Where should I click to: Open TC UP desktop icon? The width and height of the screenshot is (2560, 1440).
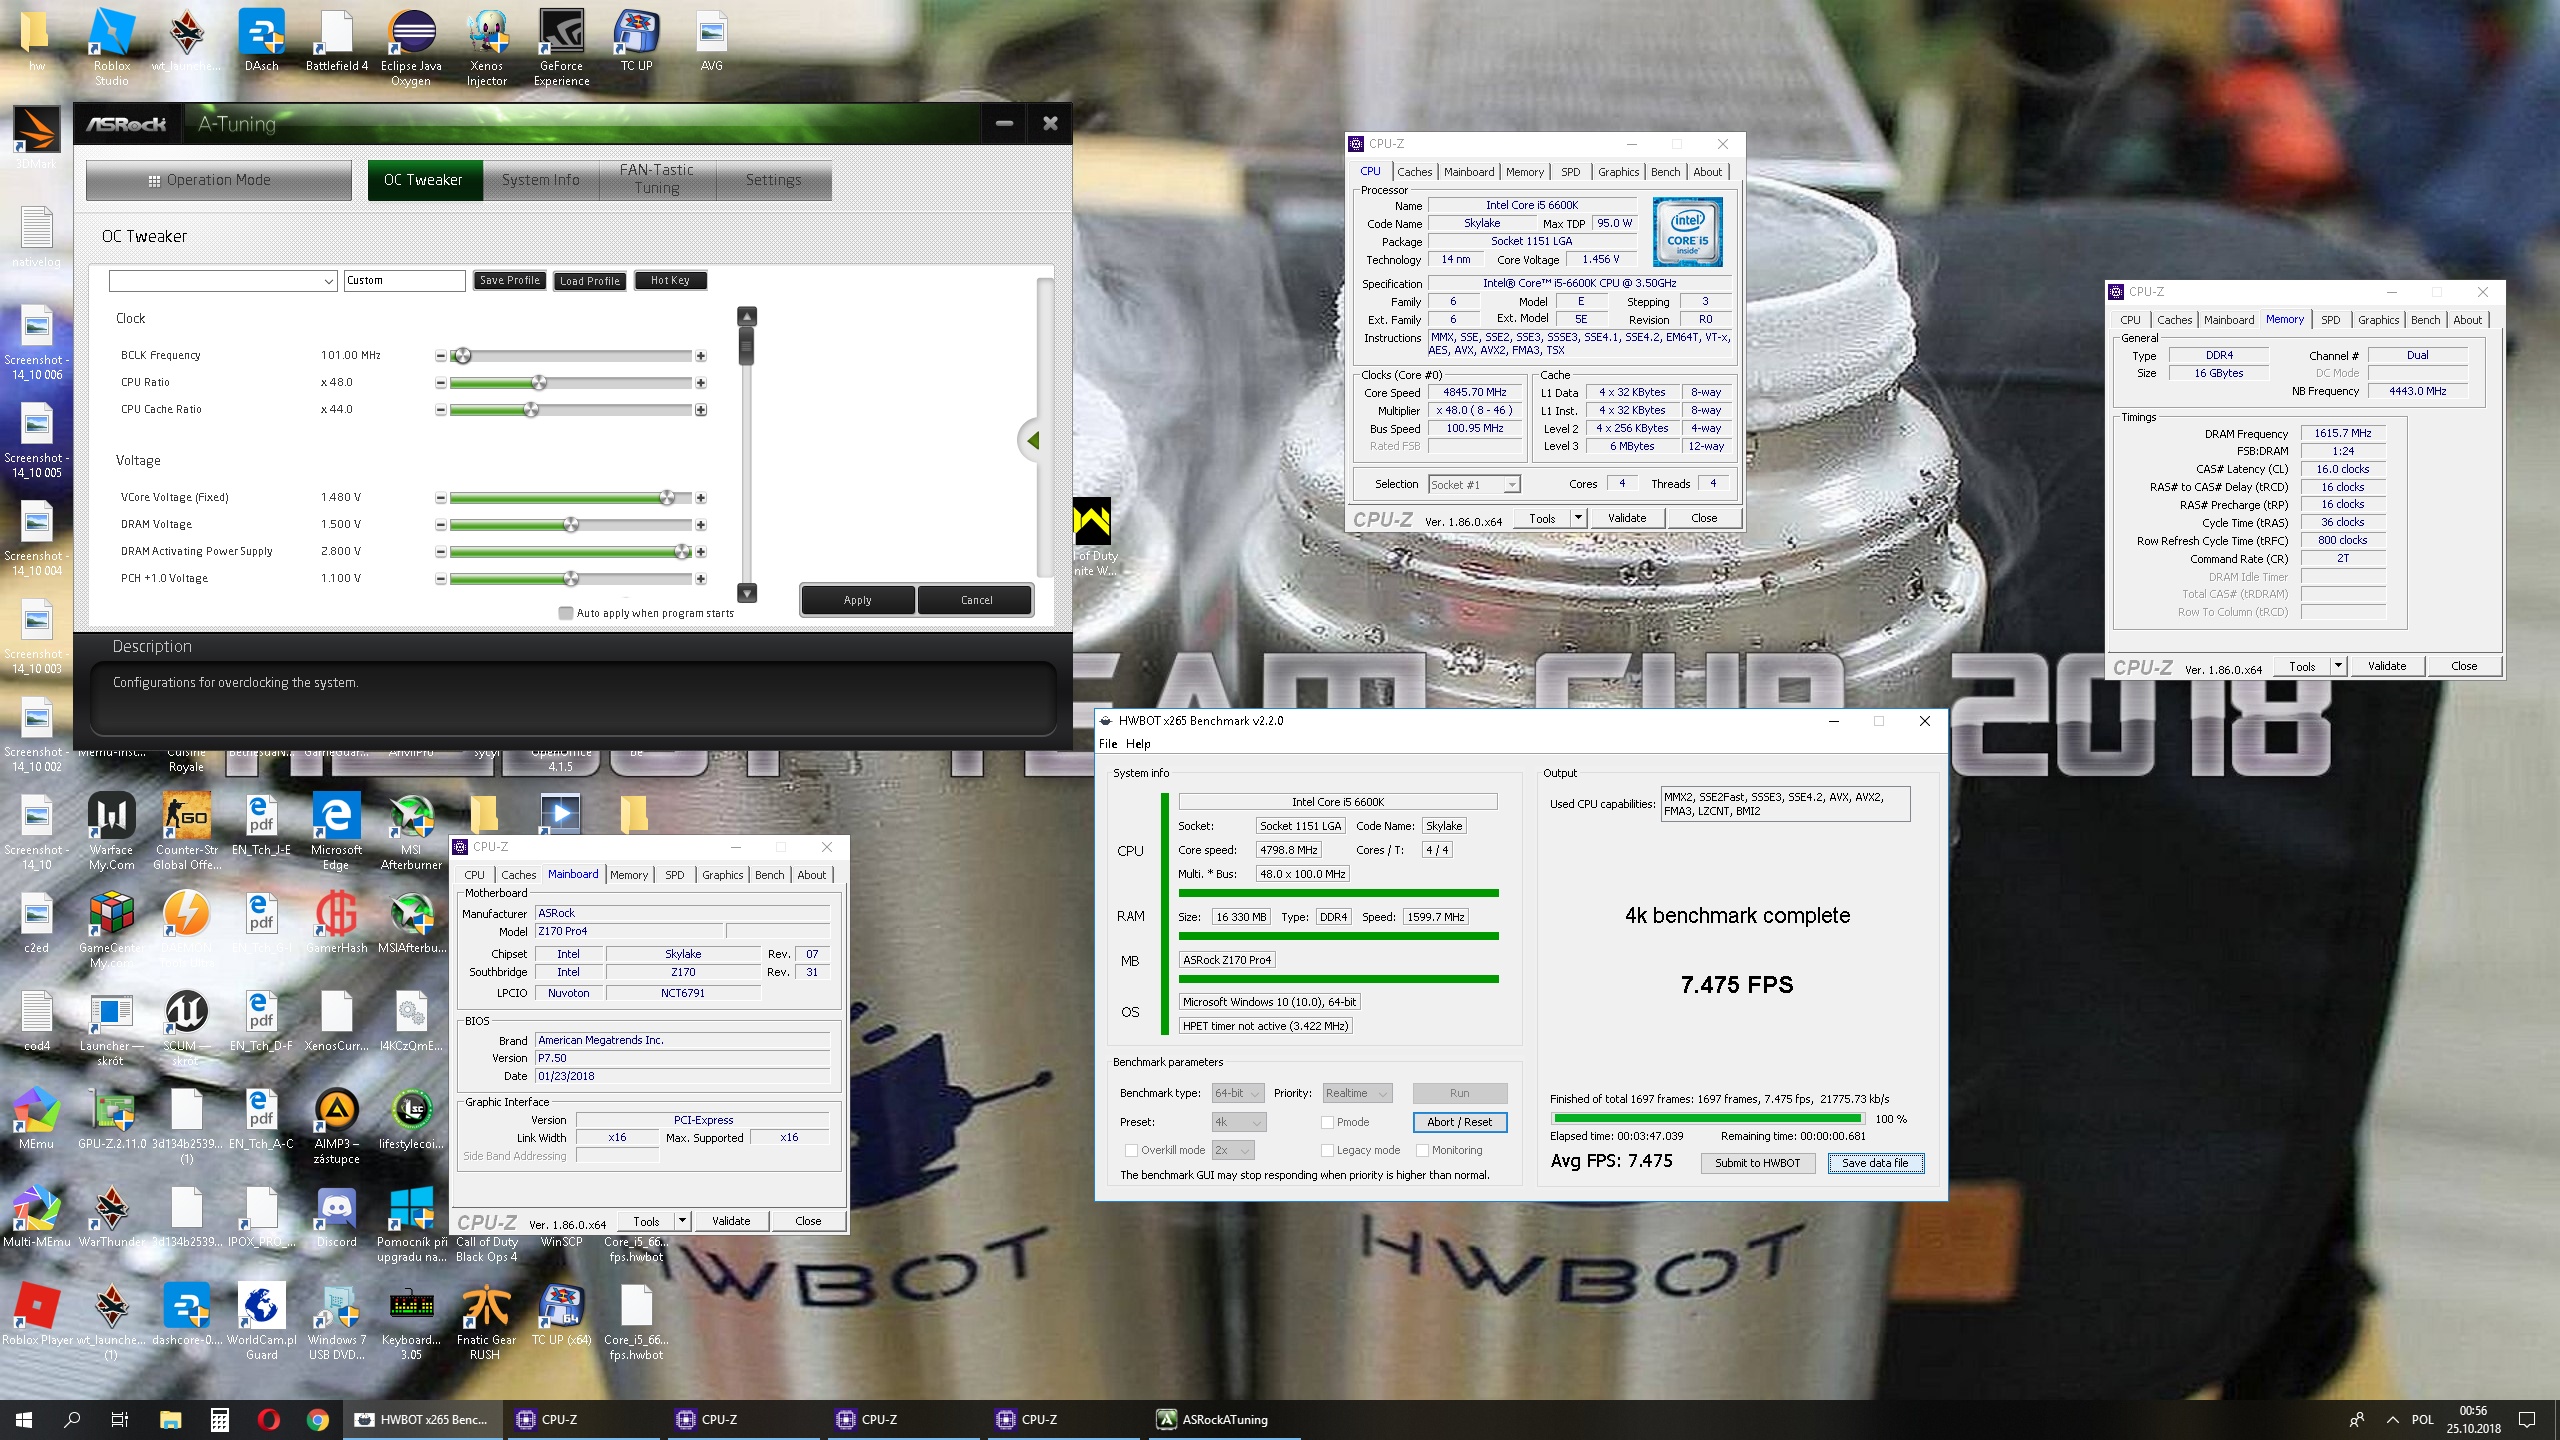click(636, 40)
